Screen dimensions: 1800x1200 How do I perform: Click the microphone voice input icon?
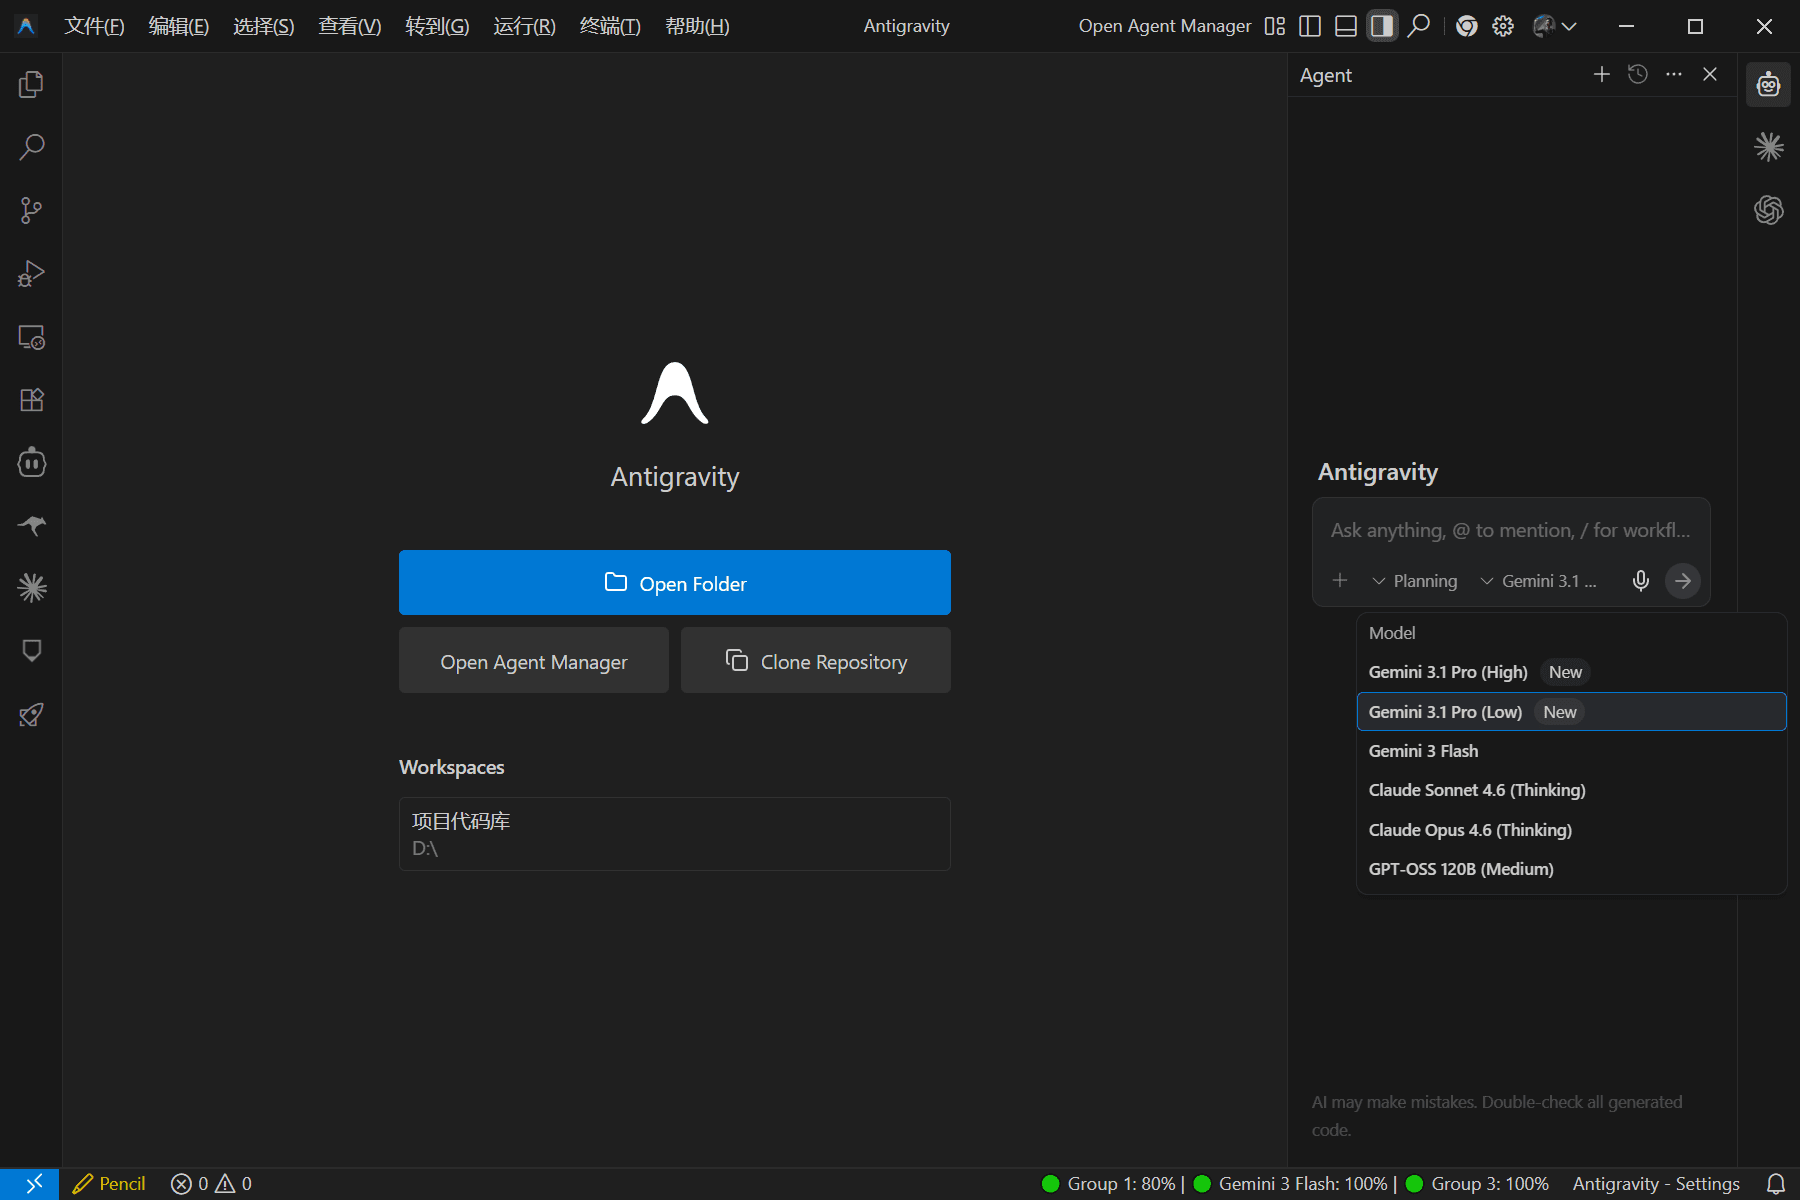tap(1640, 581)
